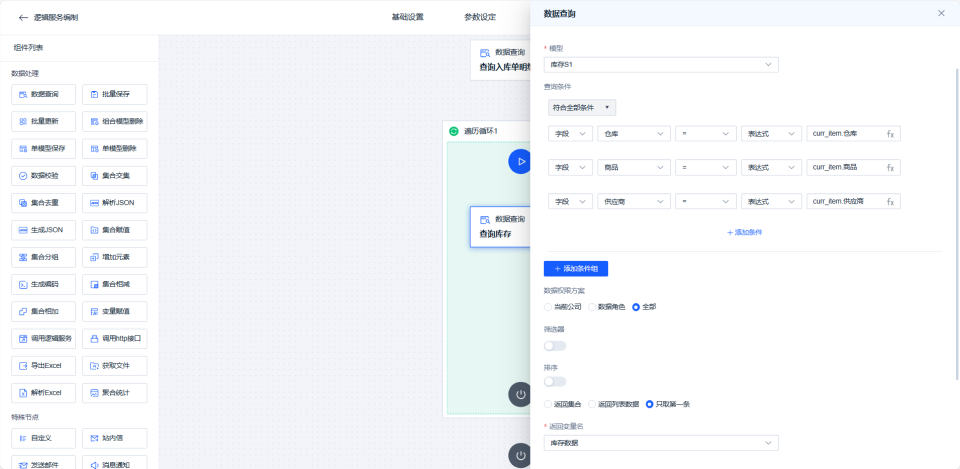
Task: Select the 调用逻辑服务 component
Action: click(x=43, y=339)
